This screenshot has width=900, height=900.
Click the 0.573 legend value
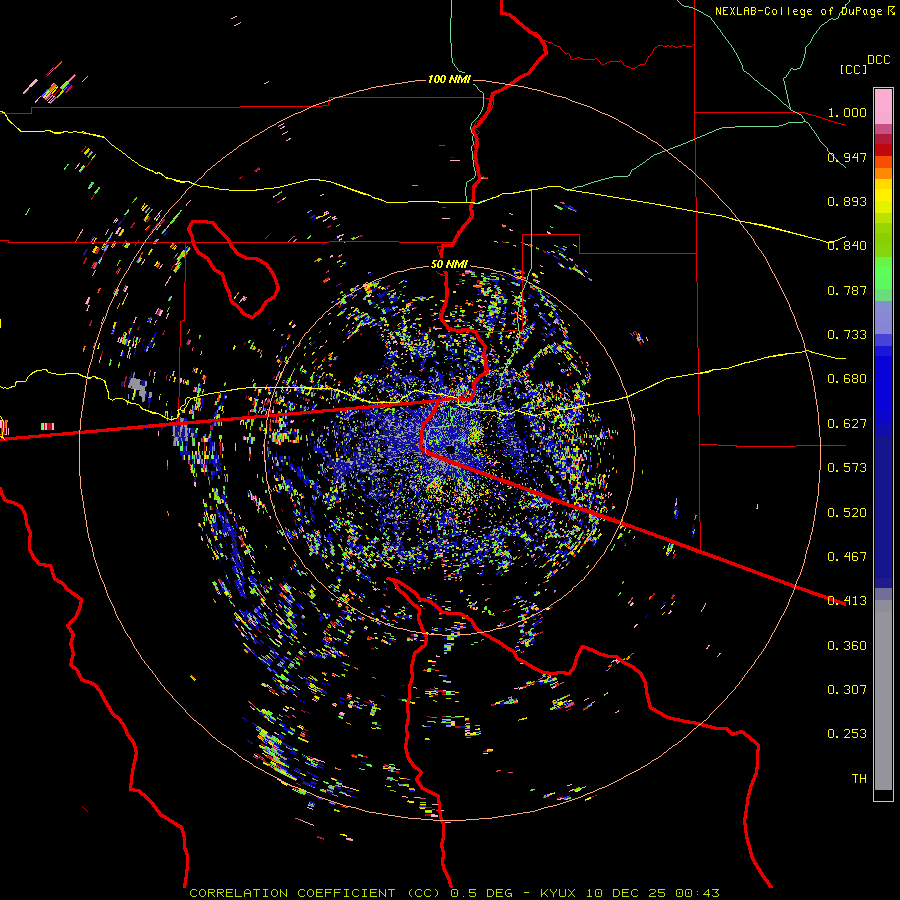click(847, 468)
